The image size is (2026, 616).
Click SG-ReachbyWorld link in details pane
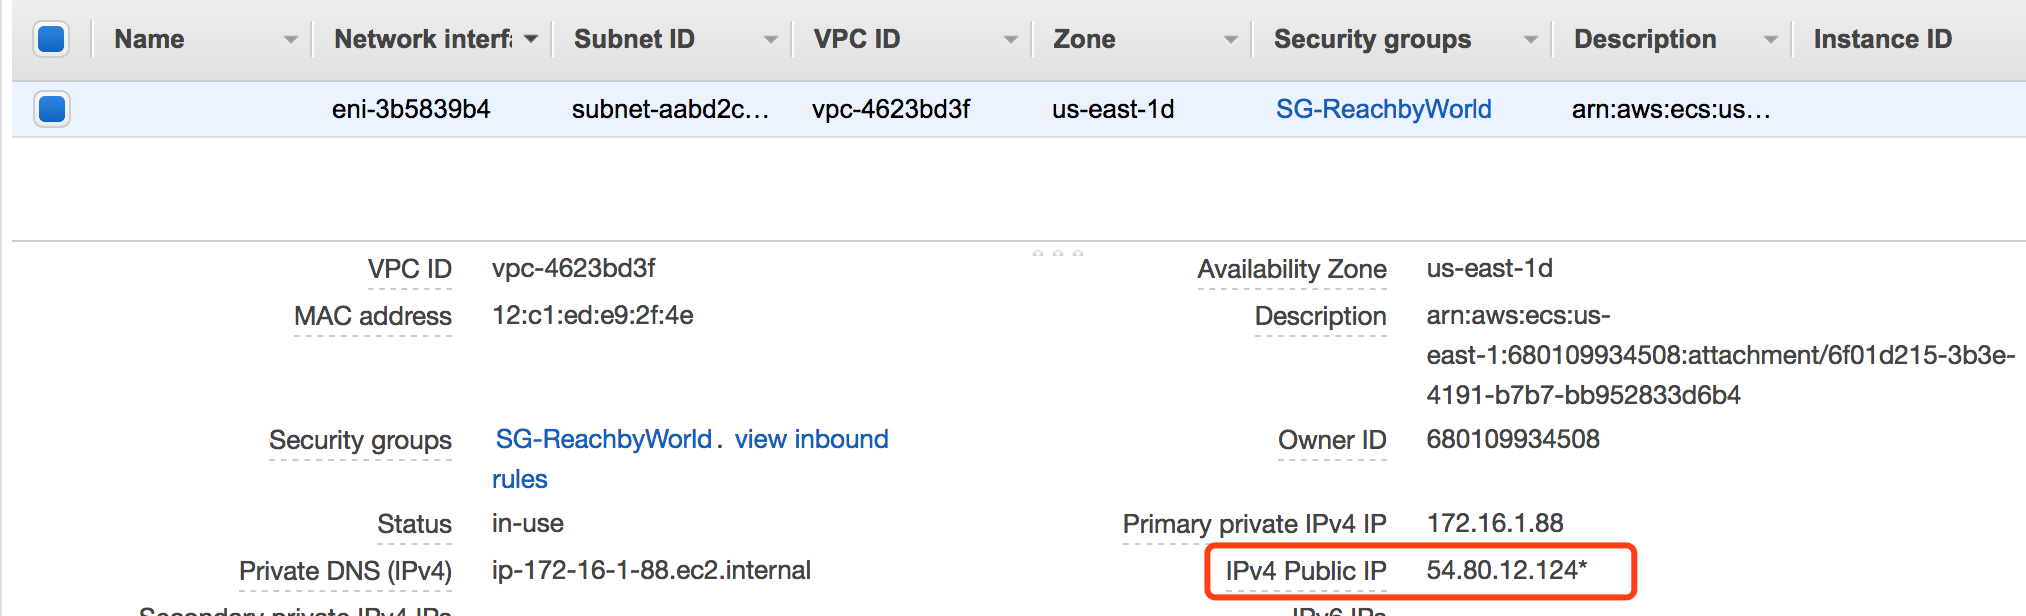pyautogui.click(x=603, y=439)
